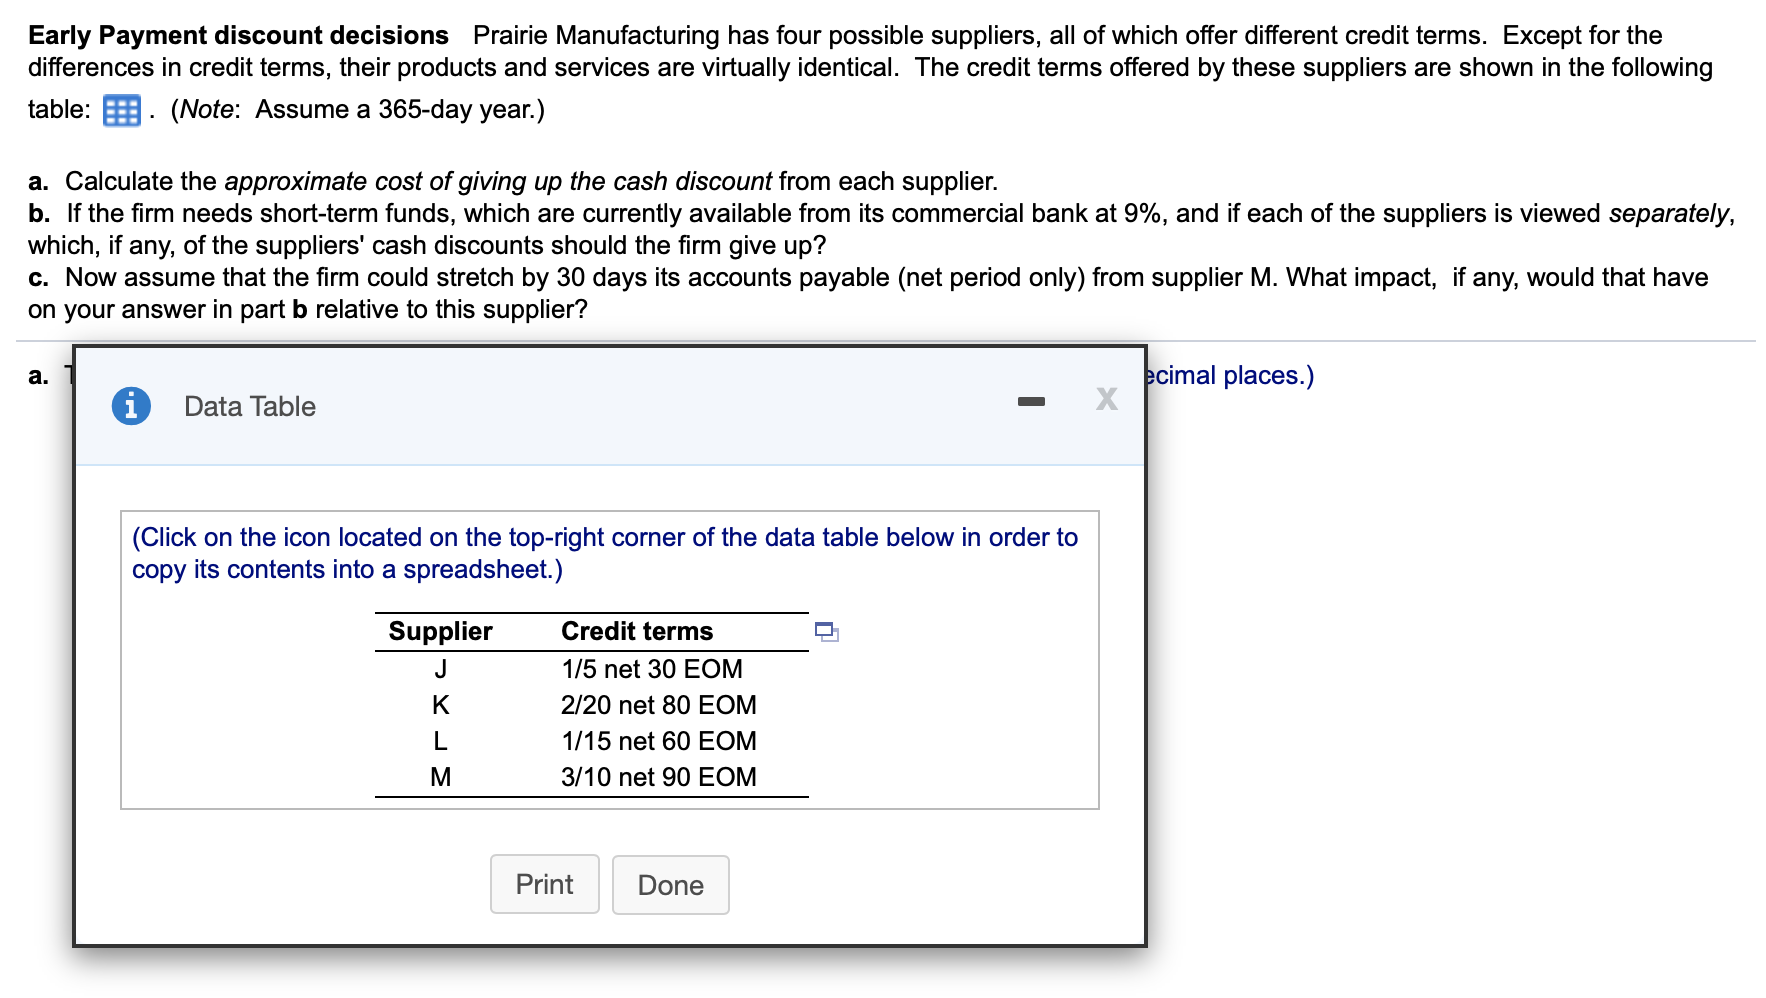Copy table contents via spreadsheet icon
This screenshot has height=998, width=1766.
827,632
